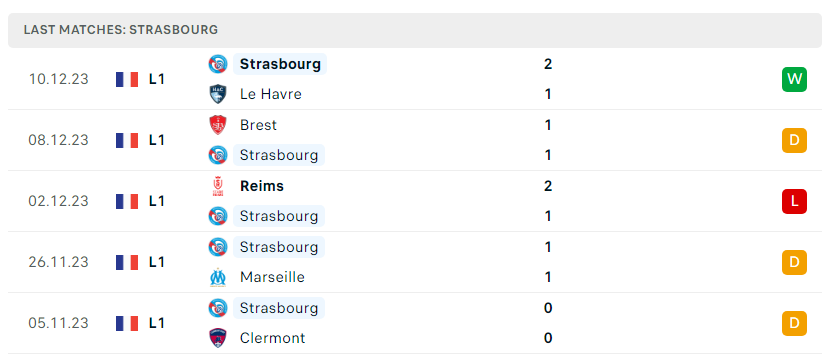Click the green W result badge

point(794,79)
